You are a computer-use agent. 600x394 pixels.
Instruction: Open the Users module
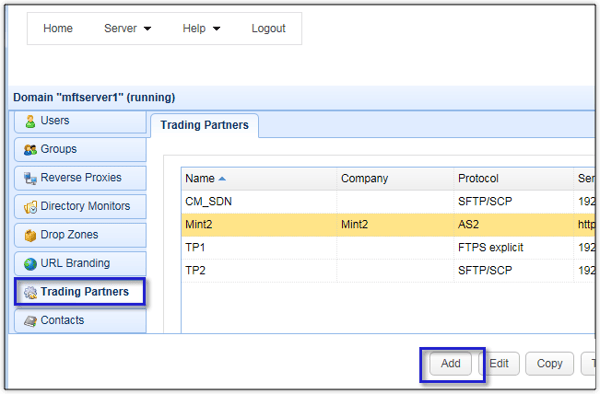80,121
